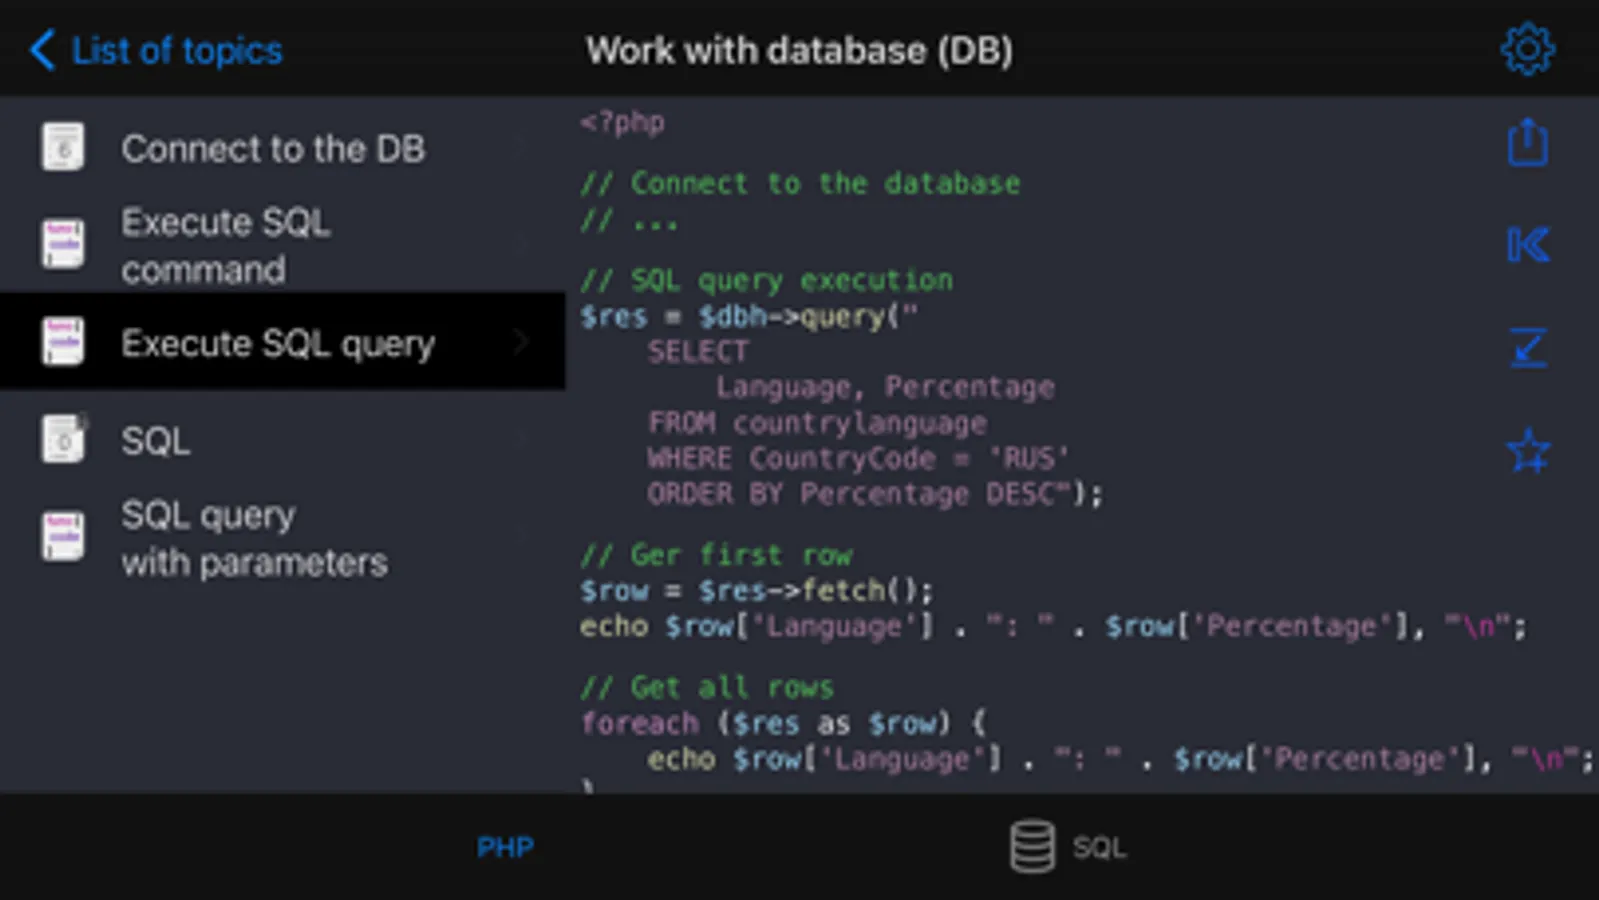Click the $row = $res->fetch(); line
This screenshot has height=900, width=1599.
coord(756,591)
